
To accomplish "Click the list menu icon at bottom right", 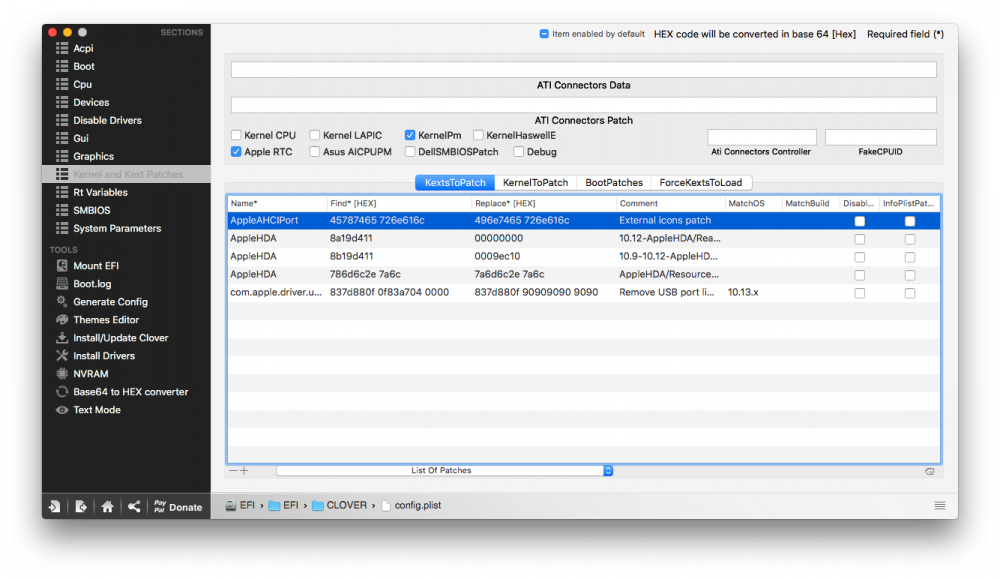I will tap(939, 506).
